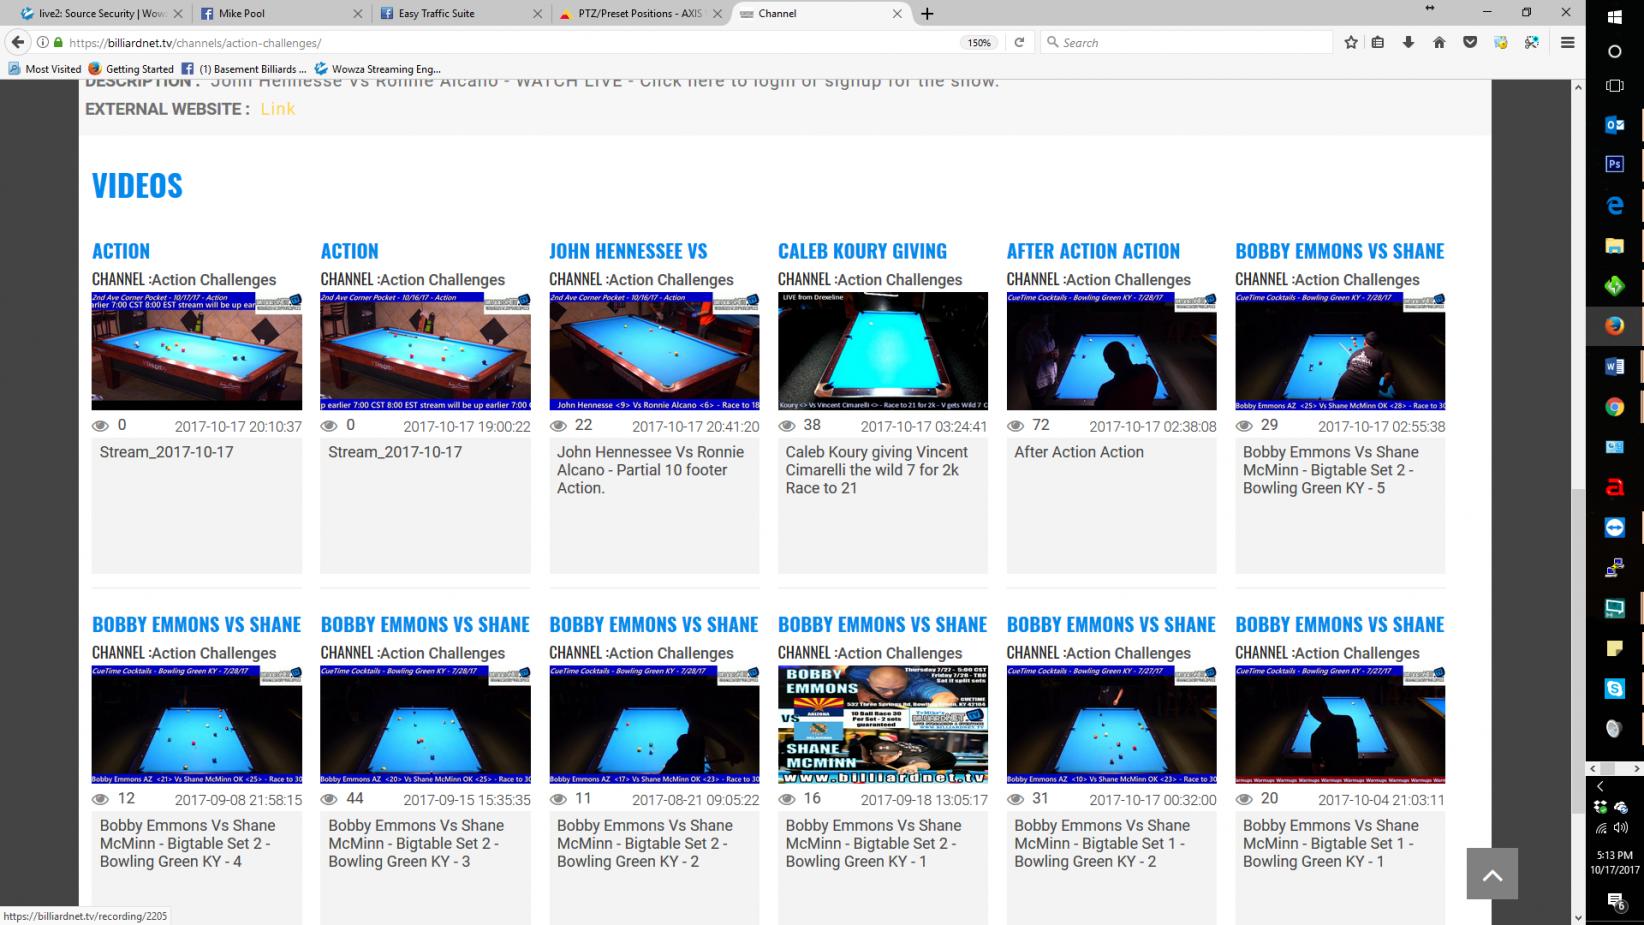The width and height of the screenshot is (1644, 925).
Task: Open the Firefox downloads arrow
Action: pos(1408,42)
